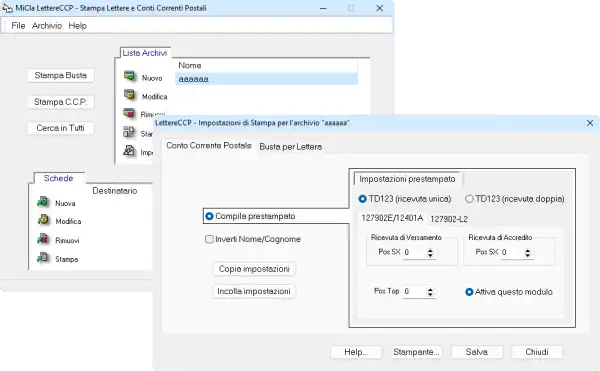
Task: Click the Cerca in Tutti button
Action: pyautogui.click(x=60, y=128)
